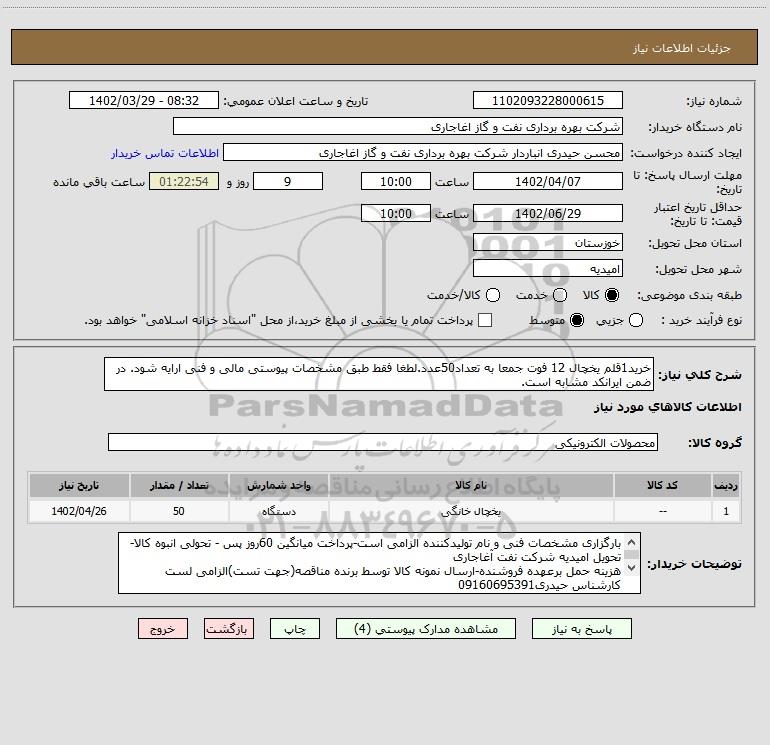Tick the اسناد خزانه اسلامی payment checkbox
The width and height of the screenshot is (770, 745).
[x=485, y=320]
